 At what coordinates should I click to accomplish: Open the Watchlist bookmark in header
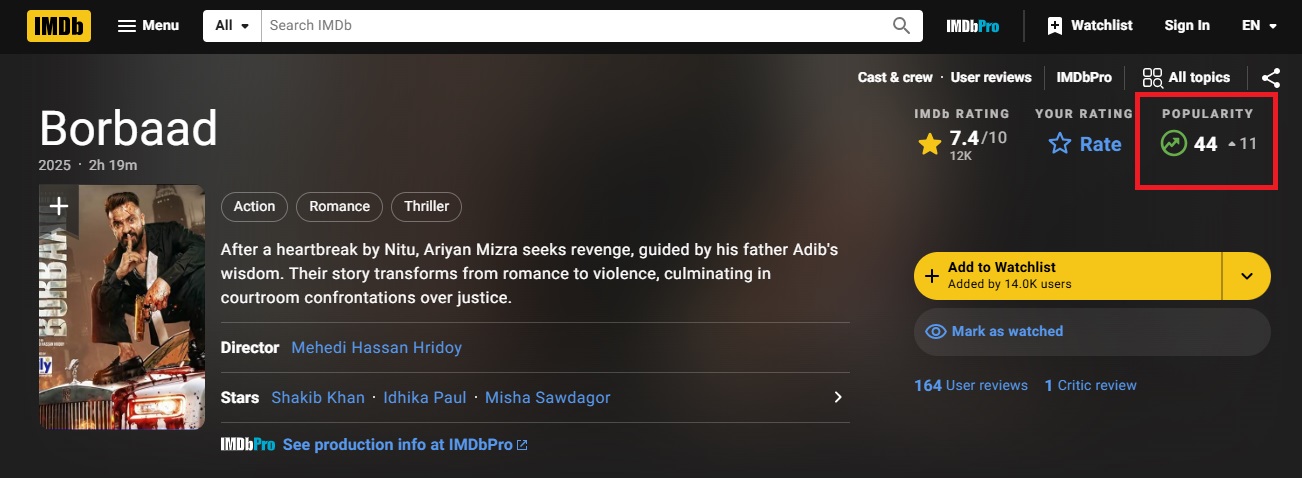tap(1089, 26)
